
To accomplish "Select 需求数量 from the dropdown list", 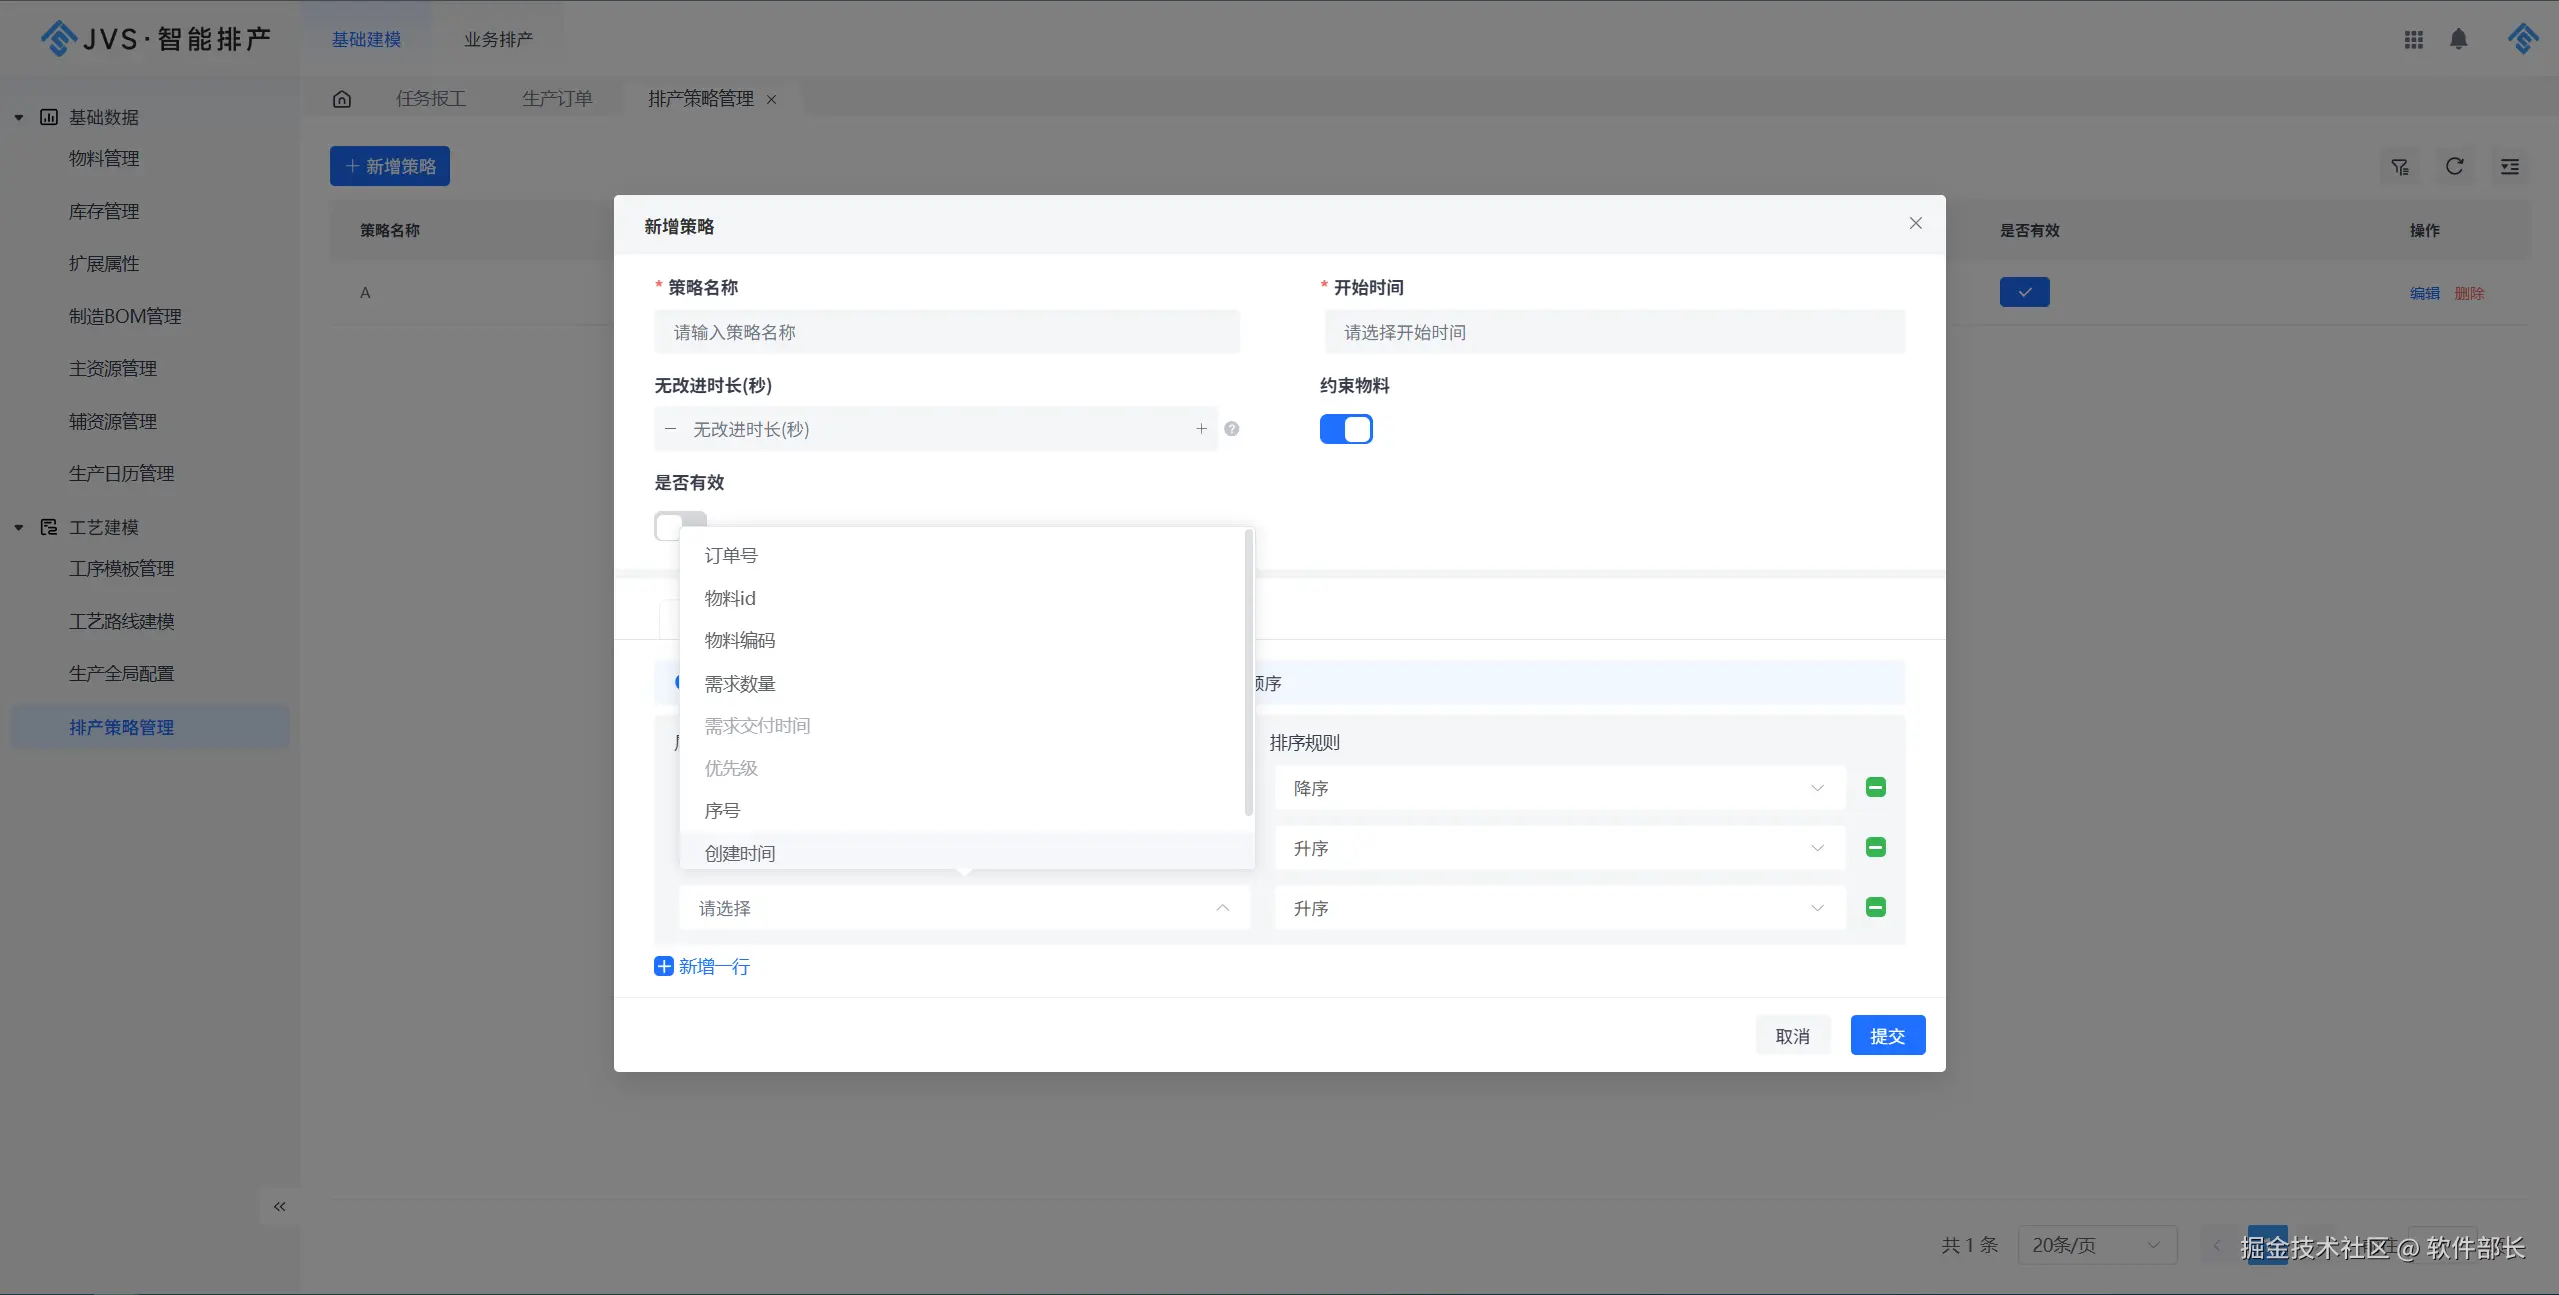I will [740, 684].
